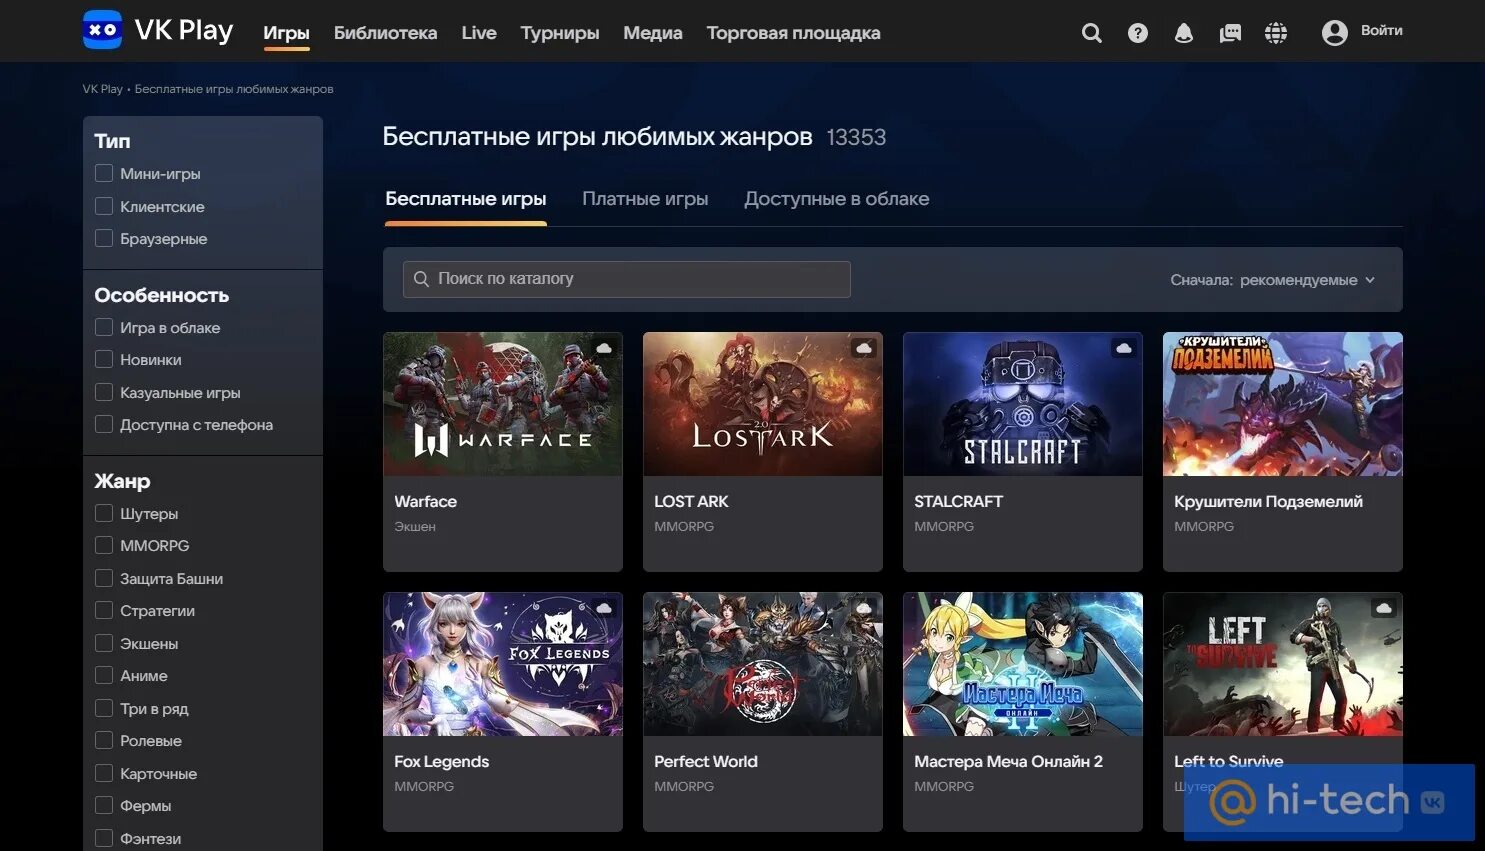Click cloud badge on LOST ARK card
The image size is (1485, 851).
pos(864,348)
